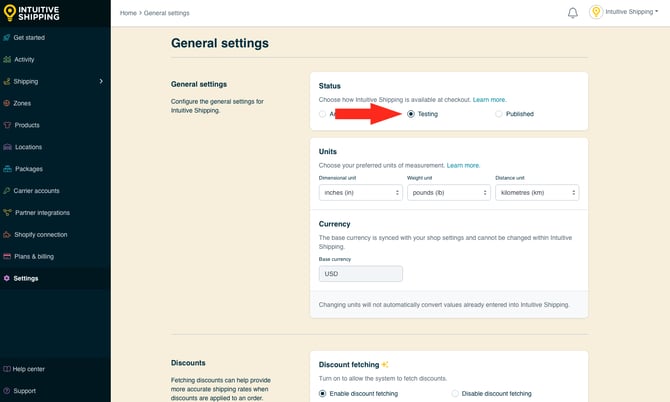
Task: Open Help center link
Action: pyautogui.click(x=28, y=369)
